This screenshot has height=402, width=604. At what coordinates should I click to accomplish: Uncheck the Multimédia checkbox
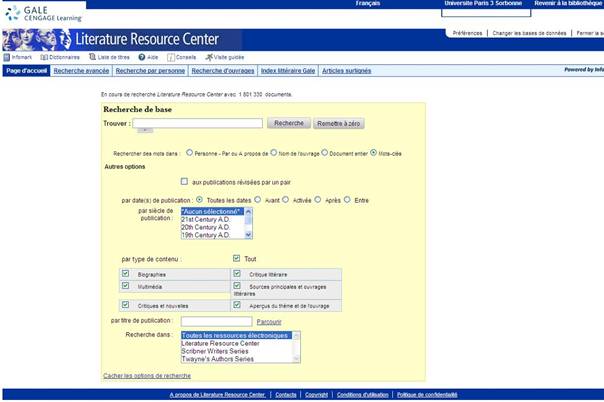[126, 286]
